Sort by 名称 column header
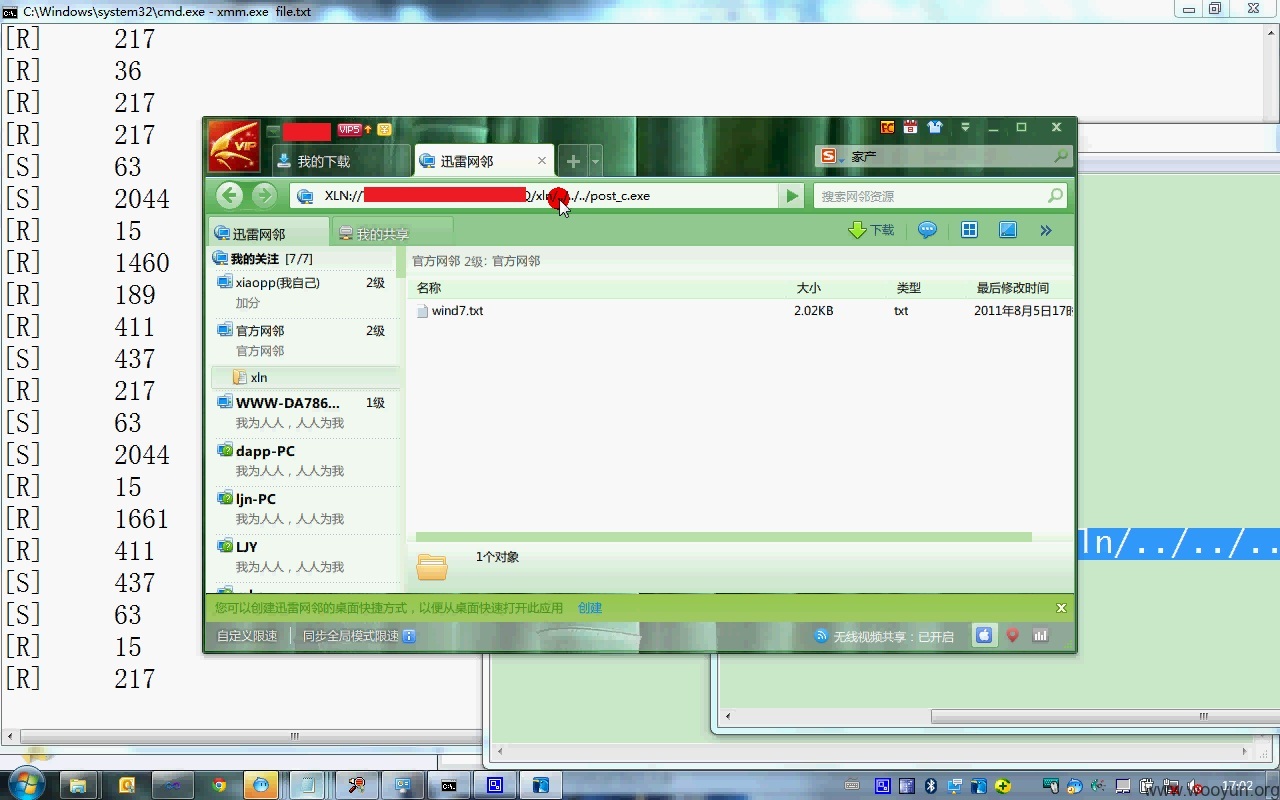 coord(429,288)
